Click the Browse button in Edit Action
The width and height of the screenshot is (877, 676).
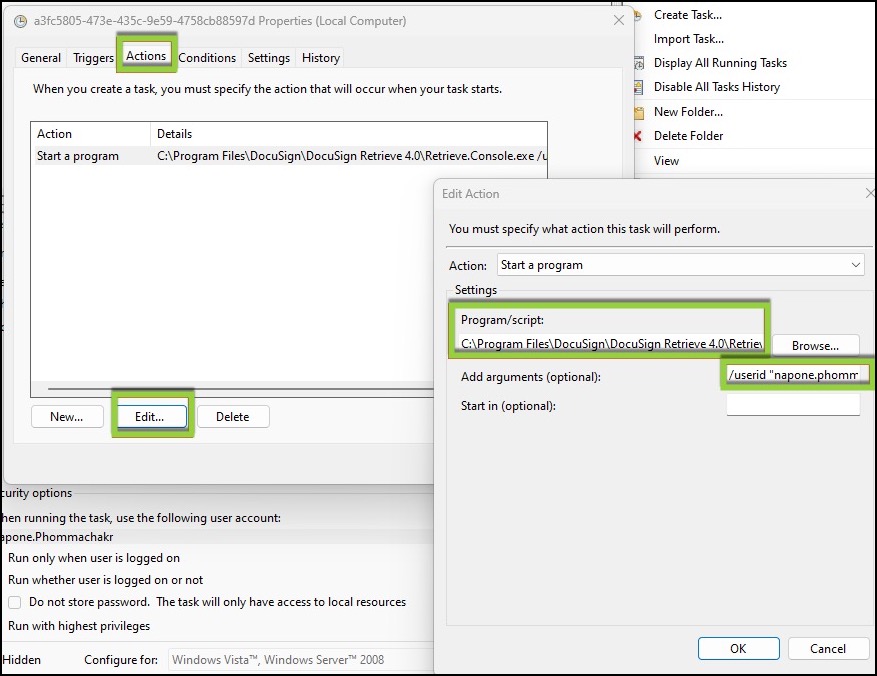coord(816,344)
